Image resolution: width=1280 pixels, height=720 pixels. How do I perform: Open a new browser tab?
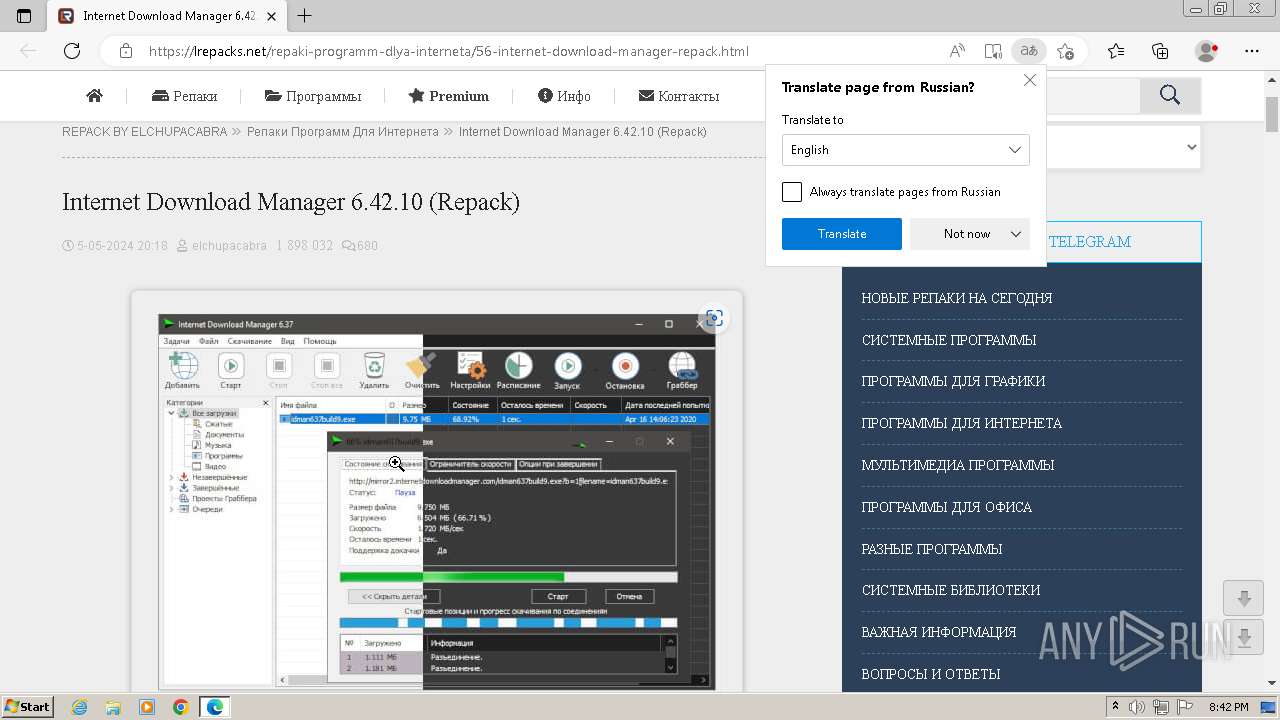305,16
